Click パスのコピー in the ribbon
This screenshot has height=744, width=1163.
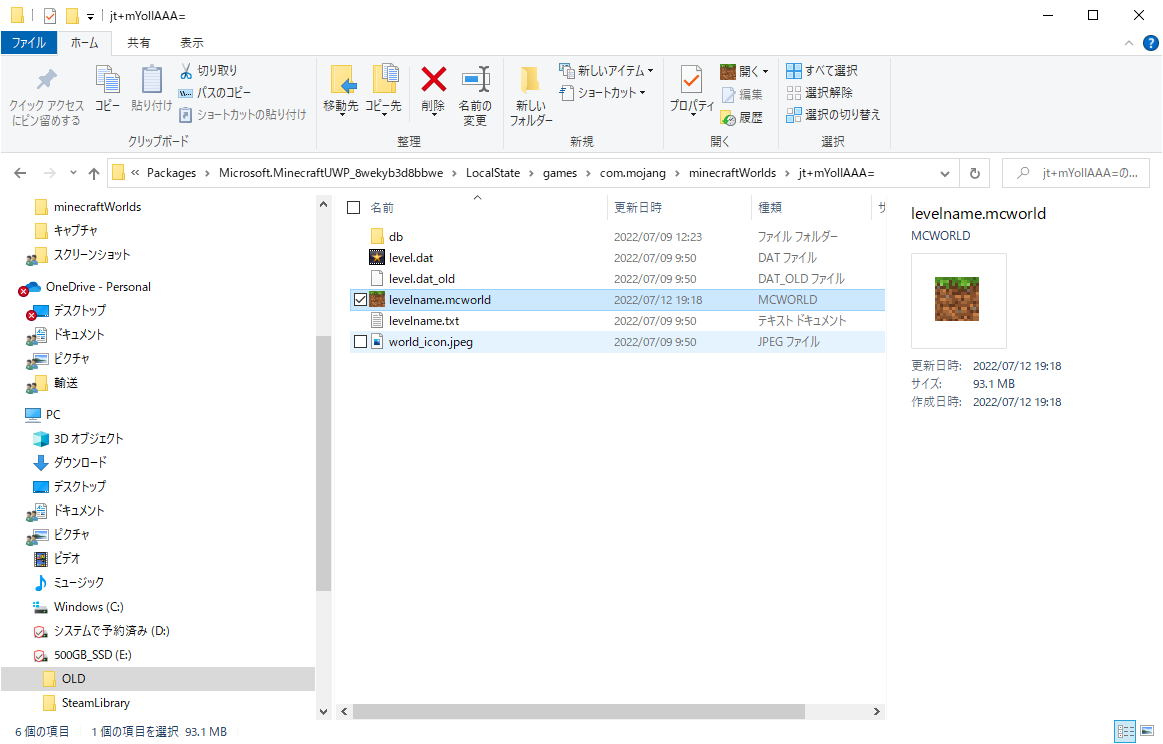pyautogui.click(x=214, y=93)
